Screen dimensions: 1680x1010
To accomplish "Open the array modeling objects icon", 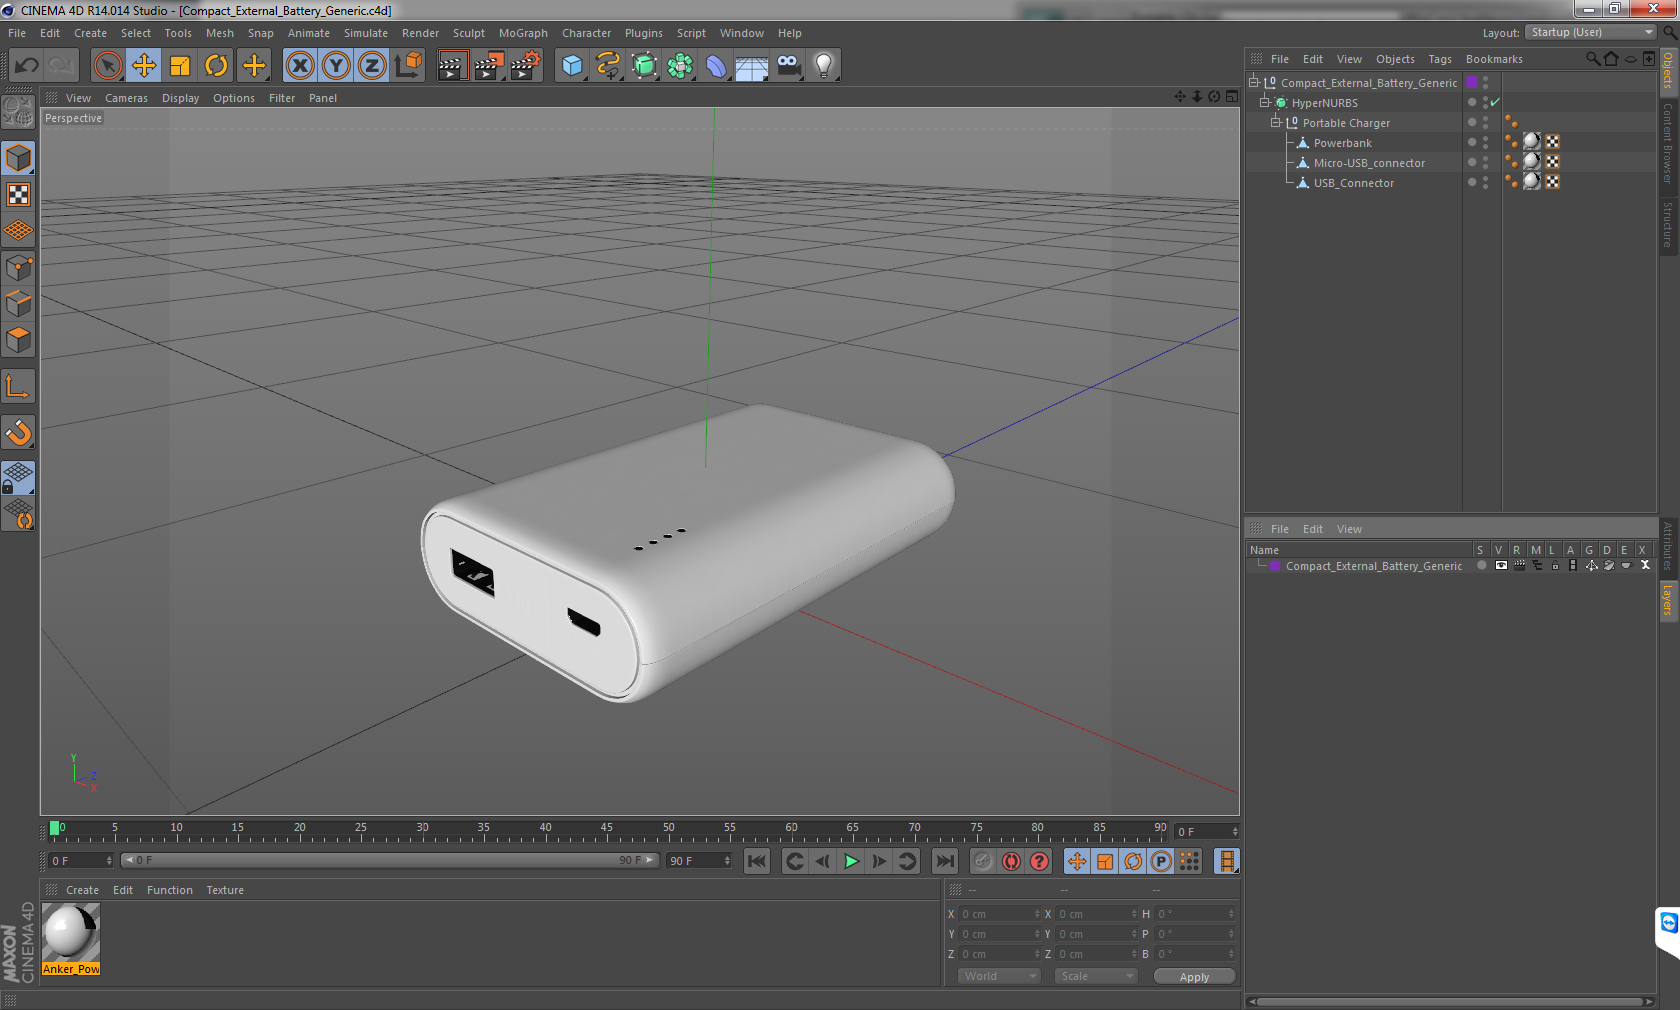I will [680, 66].
